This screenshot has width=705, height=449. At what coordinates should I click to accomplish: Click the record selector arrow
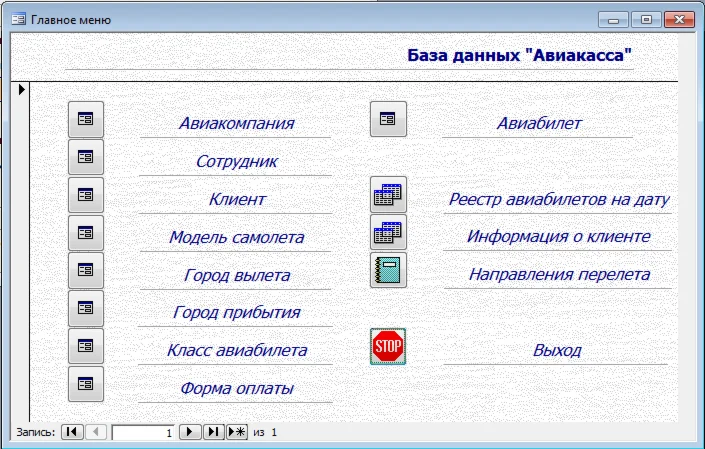pyautogui.click(x=21, y=89)
